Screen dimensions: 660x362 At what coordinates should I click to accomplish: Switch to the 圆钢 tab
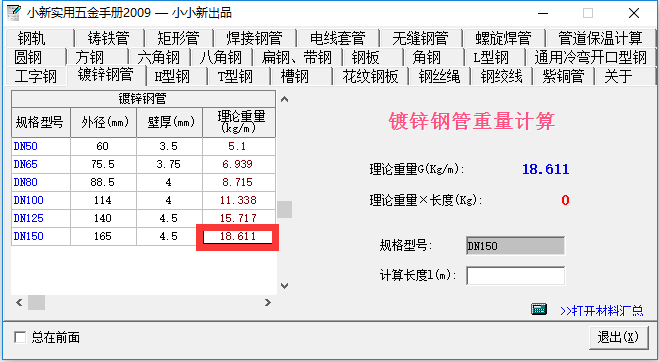pyautogui.click(x=35, y=57)
